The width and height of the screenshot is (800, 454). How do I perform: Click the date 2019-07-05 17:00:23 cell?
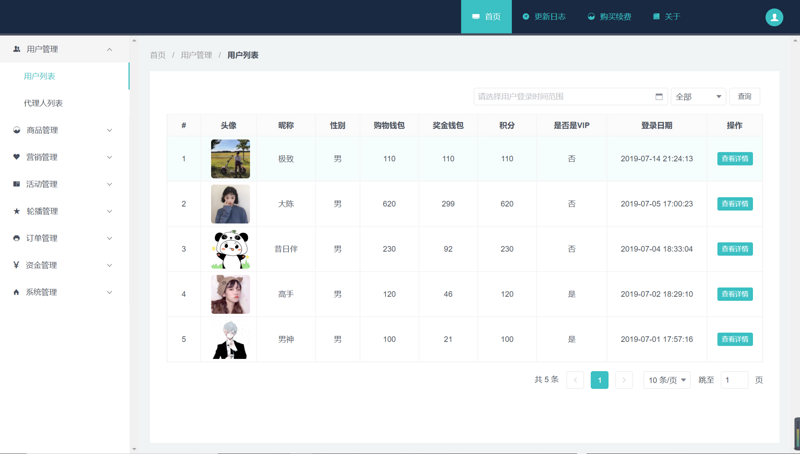(x=657, y=204)
